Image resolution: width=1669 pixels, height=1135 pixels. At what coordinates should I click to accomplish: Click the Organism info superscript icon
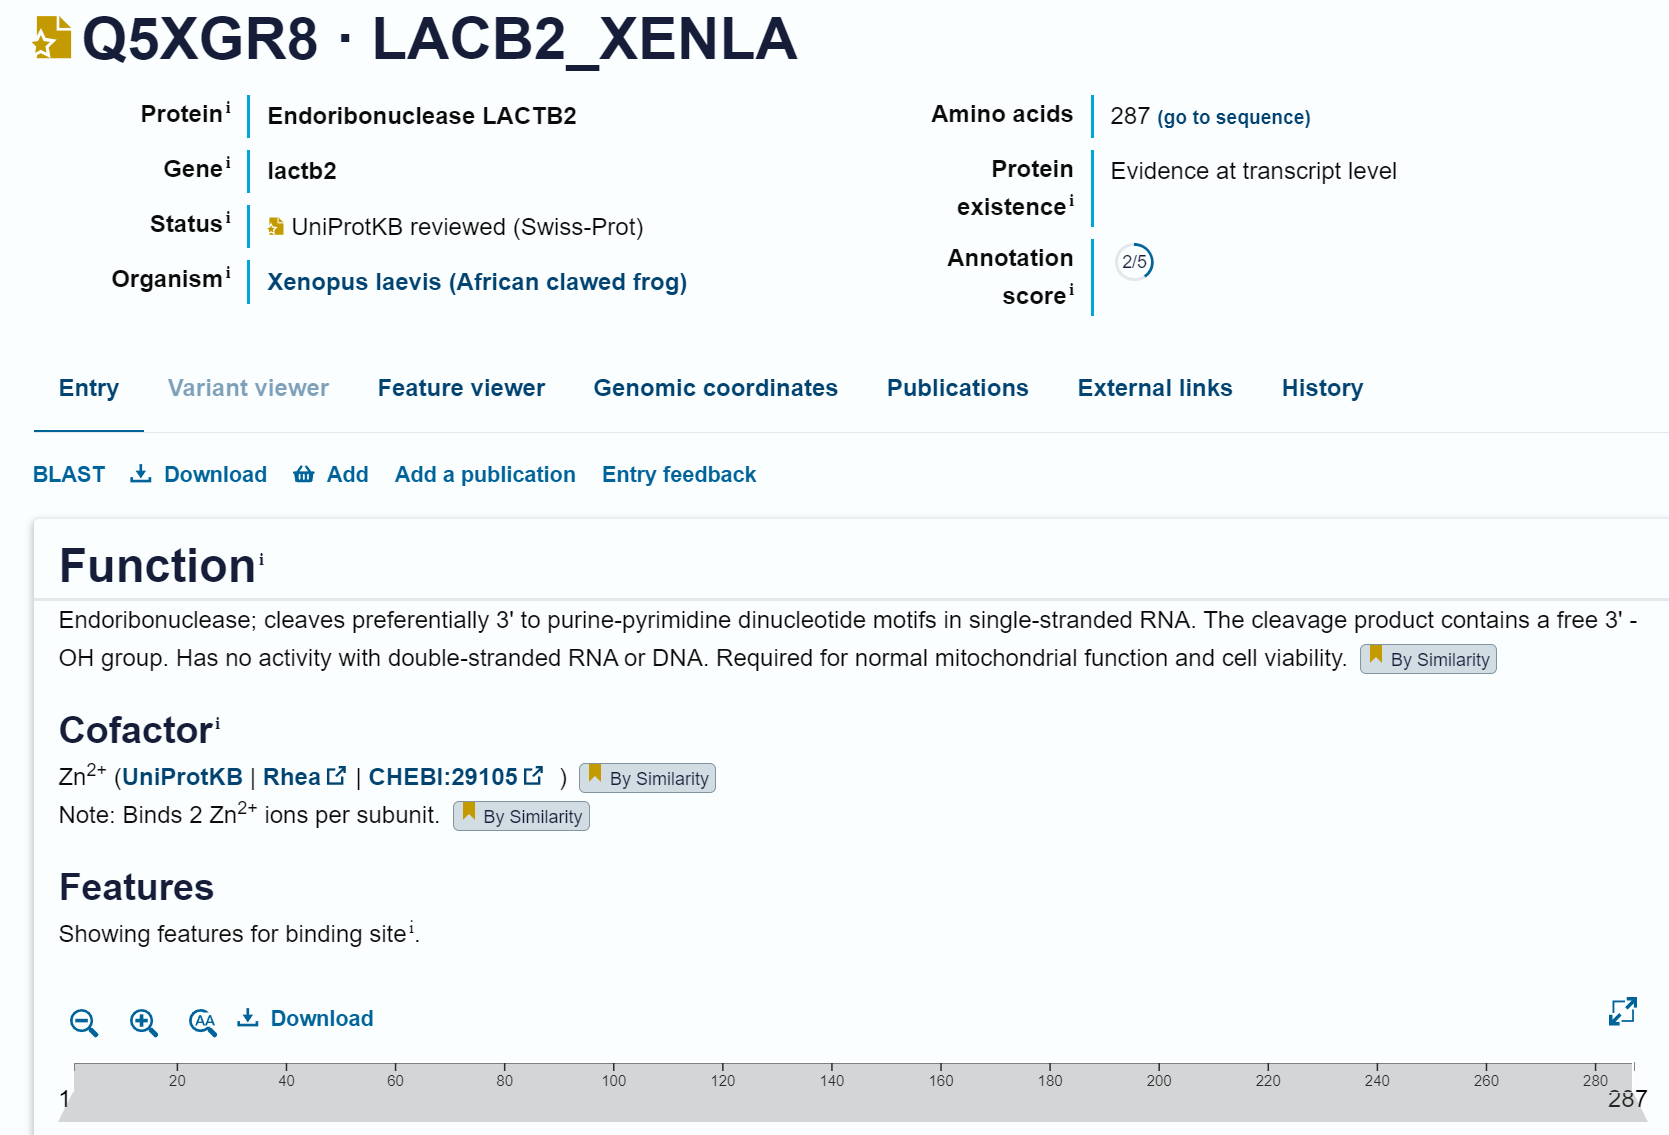[228, 272]
